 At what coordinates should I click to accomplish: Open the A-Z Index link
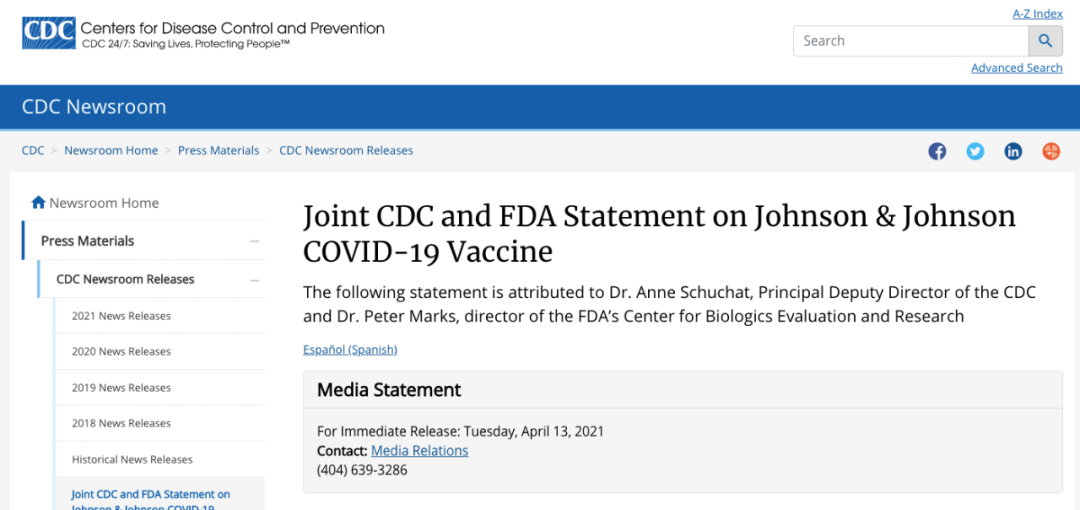tap(1037, 14)
